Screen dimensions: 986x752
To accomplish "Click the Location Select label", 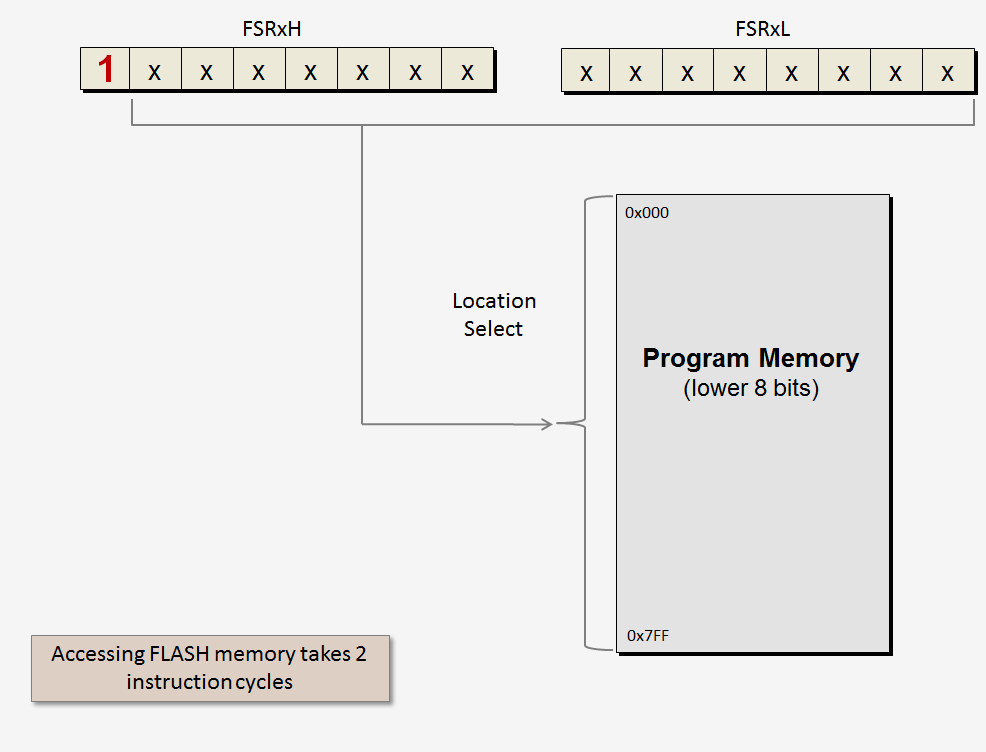I will coord(494,314).
